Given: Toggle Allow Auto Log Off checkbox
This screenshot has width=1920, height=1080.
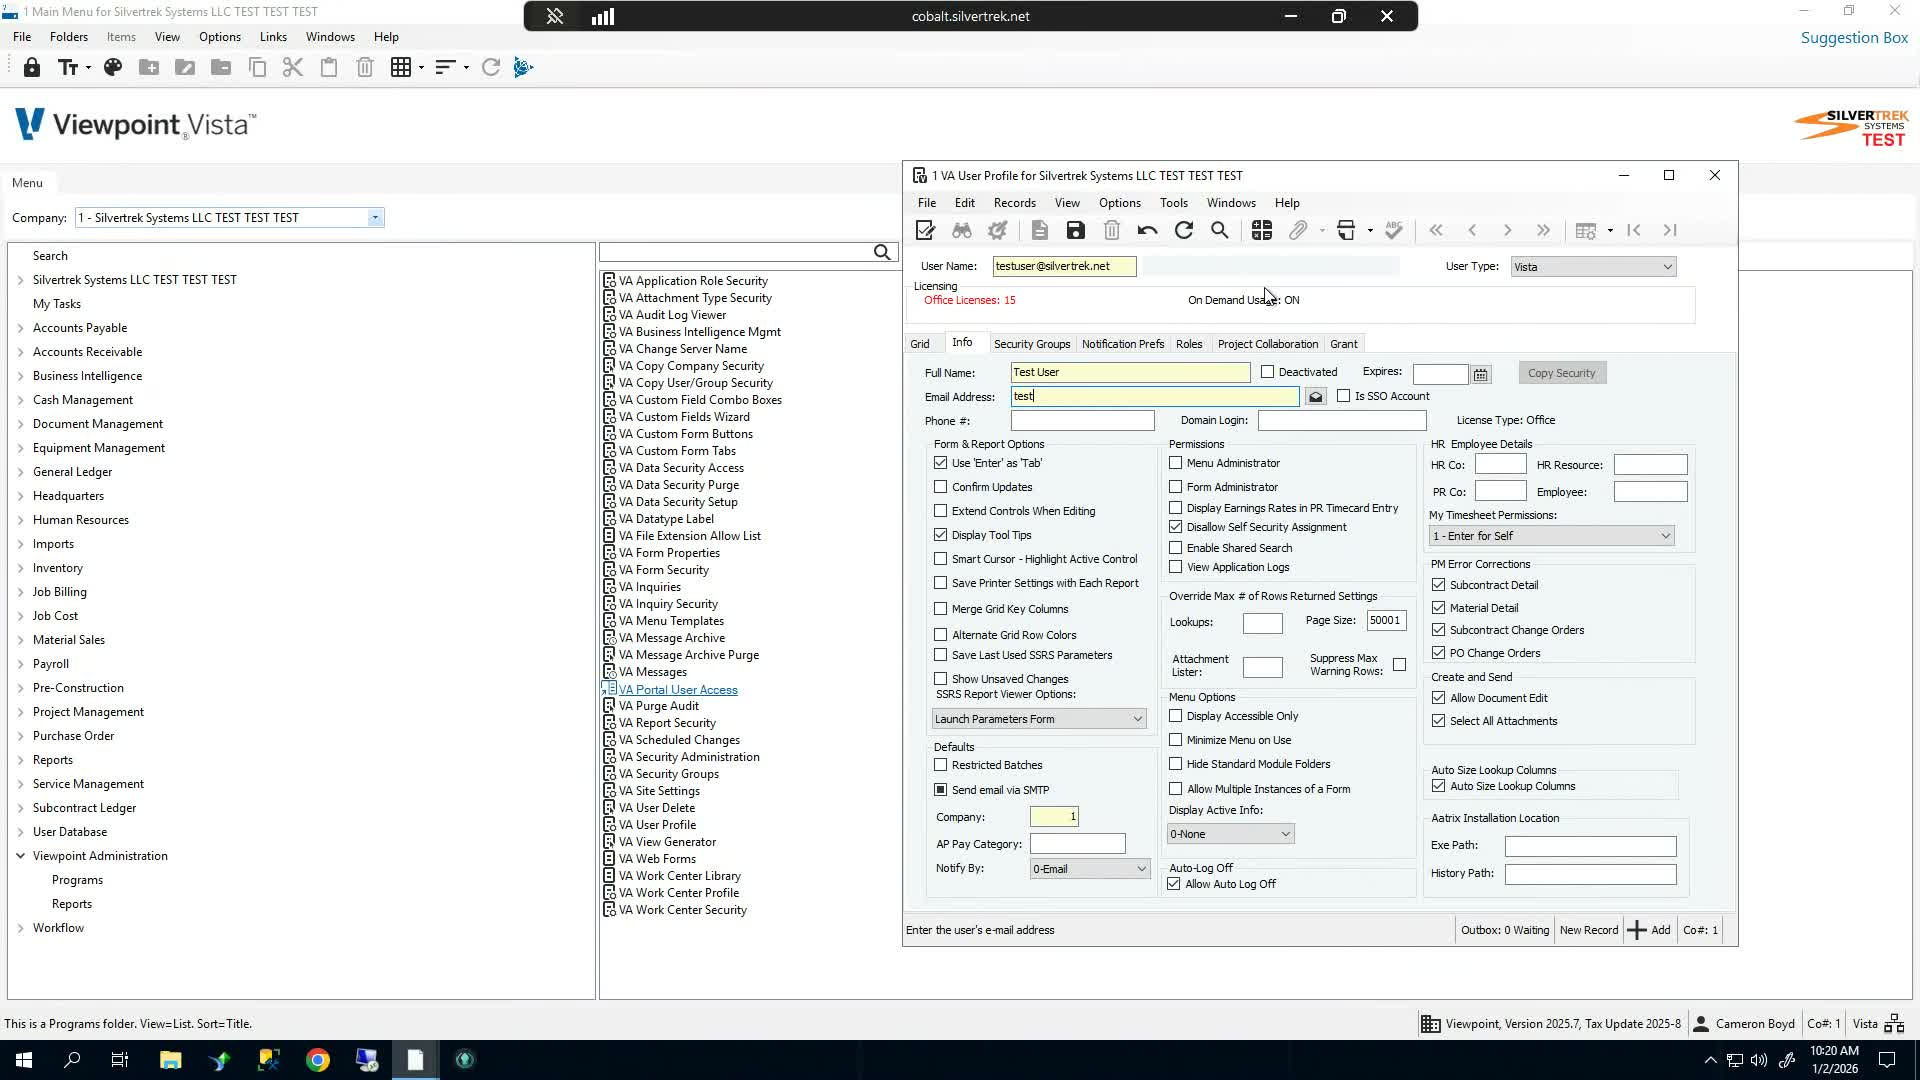Looking at the screenshot, I should (1174, 884).
